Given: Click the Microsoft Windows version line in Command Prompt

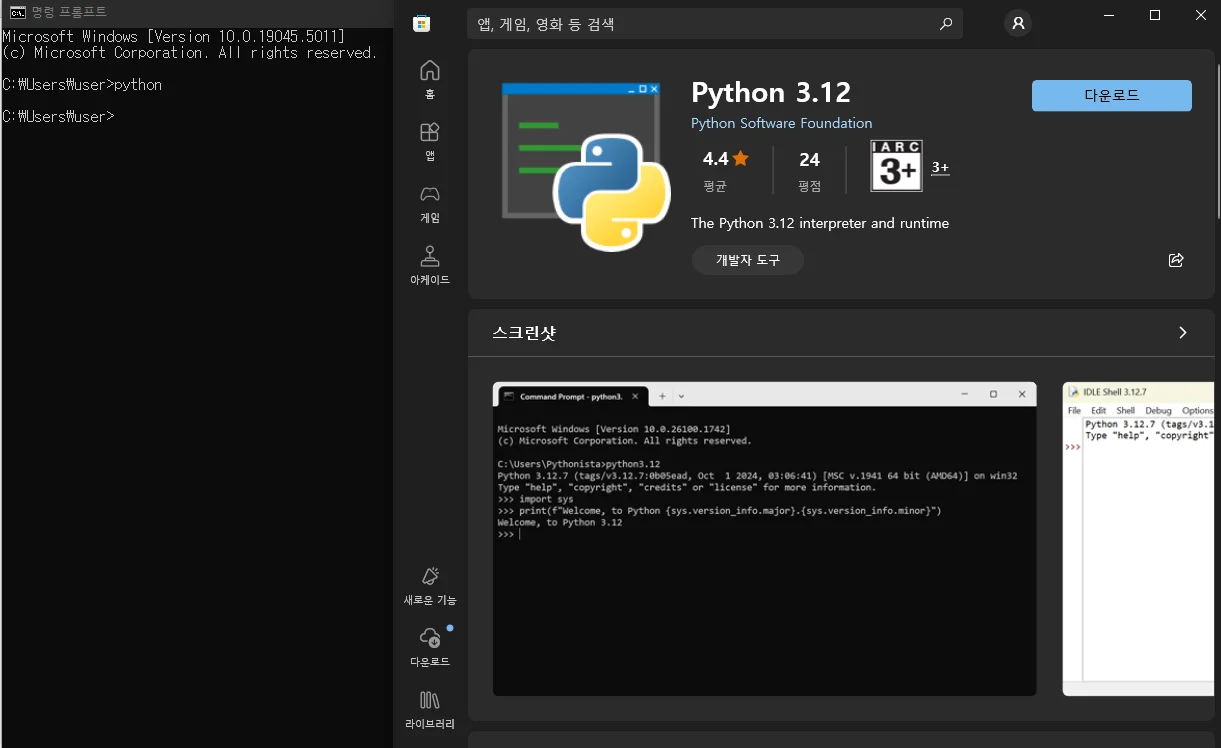Looking at the screenshot, I should coord(173,37).
